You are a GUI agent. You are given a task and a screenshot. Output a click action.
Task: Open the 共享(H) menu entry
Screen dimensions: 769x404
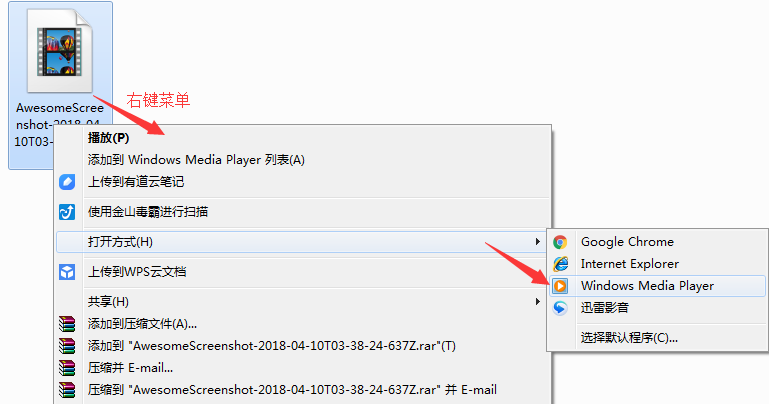pos(108,302)
